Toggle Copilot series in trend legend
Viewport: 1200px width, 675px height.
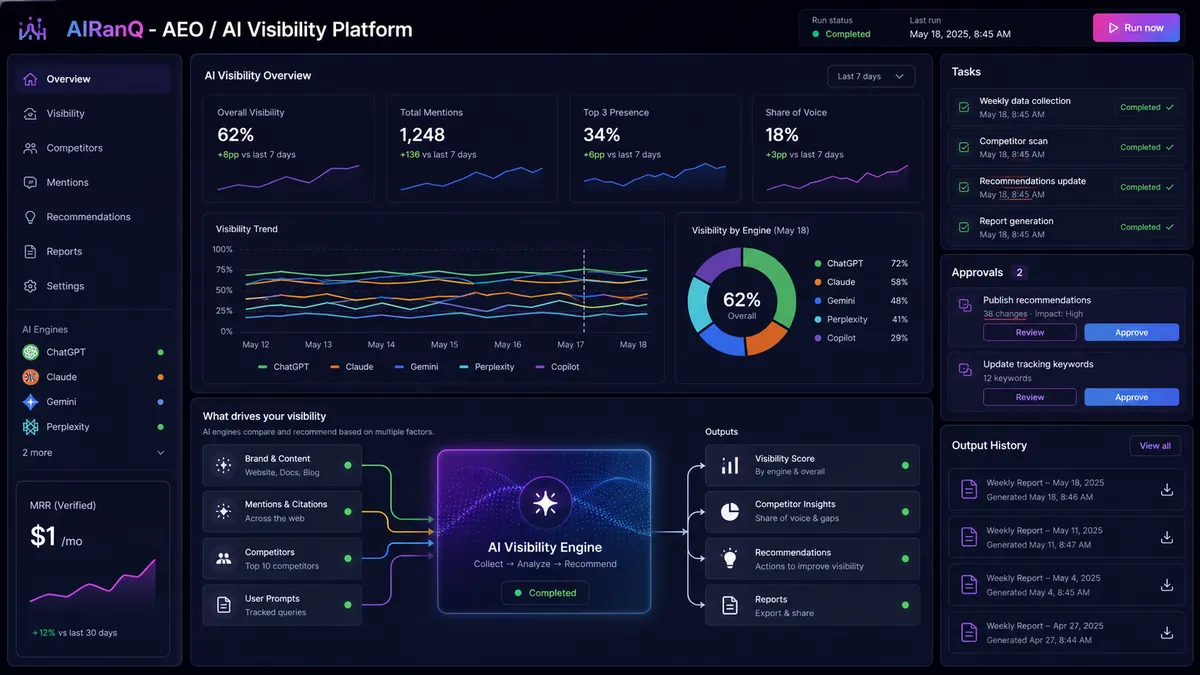pyautogui.click(x=557, y=367)
